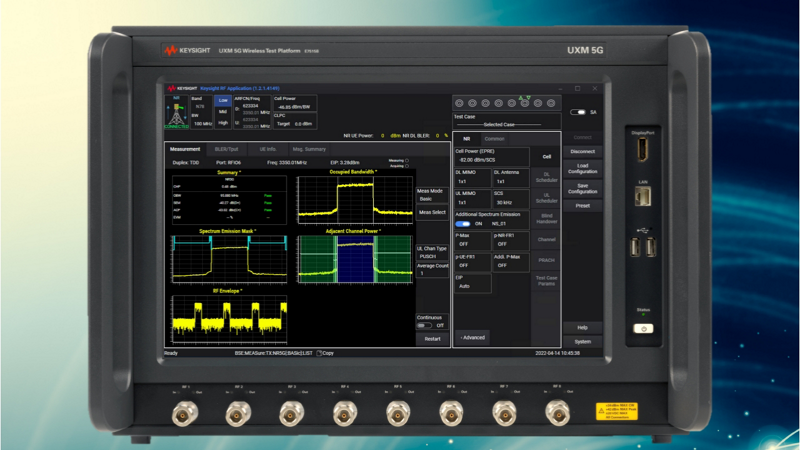Open the SCS 30 kHz setting

click(511, 198)
